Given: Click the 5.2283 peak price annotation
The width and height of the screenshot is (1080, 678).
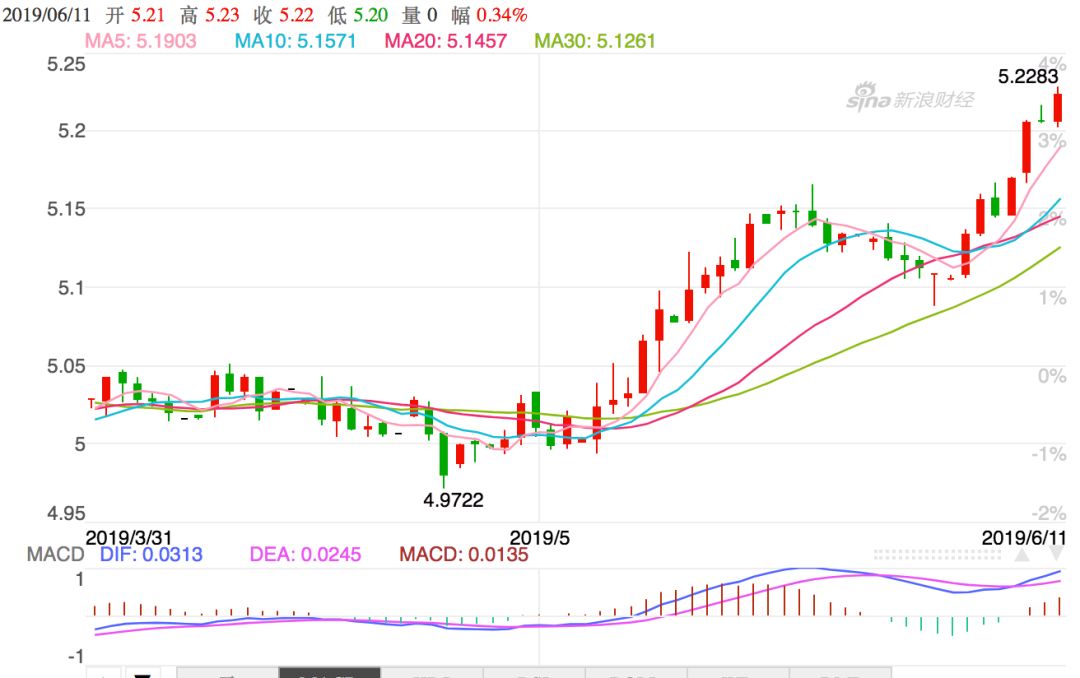Looking at the screenshot, I should 1028,76.
